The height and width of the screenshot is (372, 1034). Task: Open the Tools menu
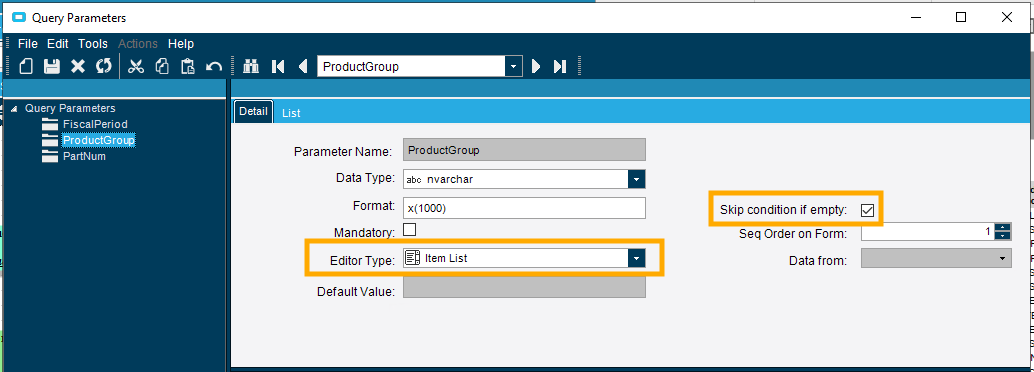coord(92,44)
